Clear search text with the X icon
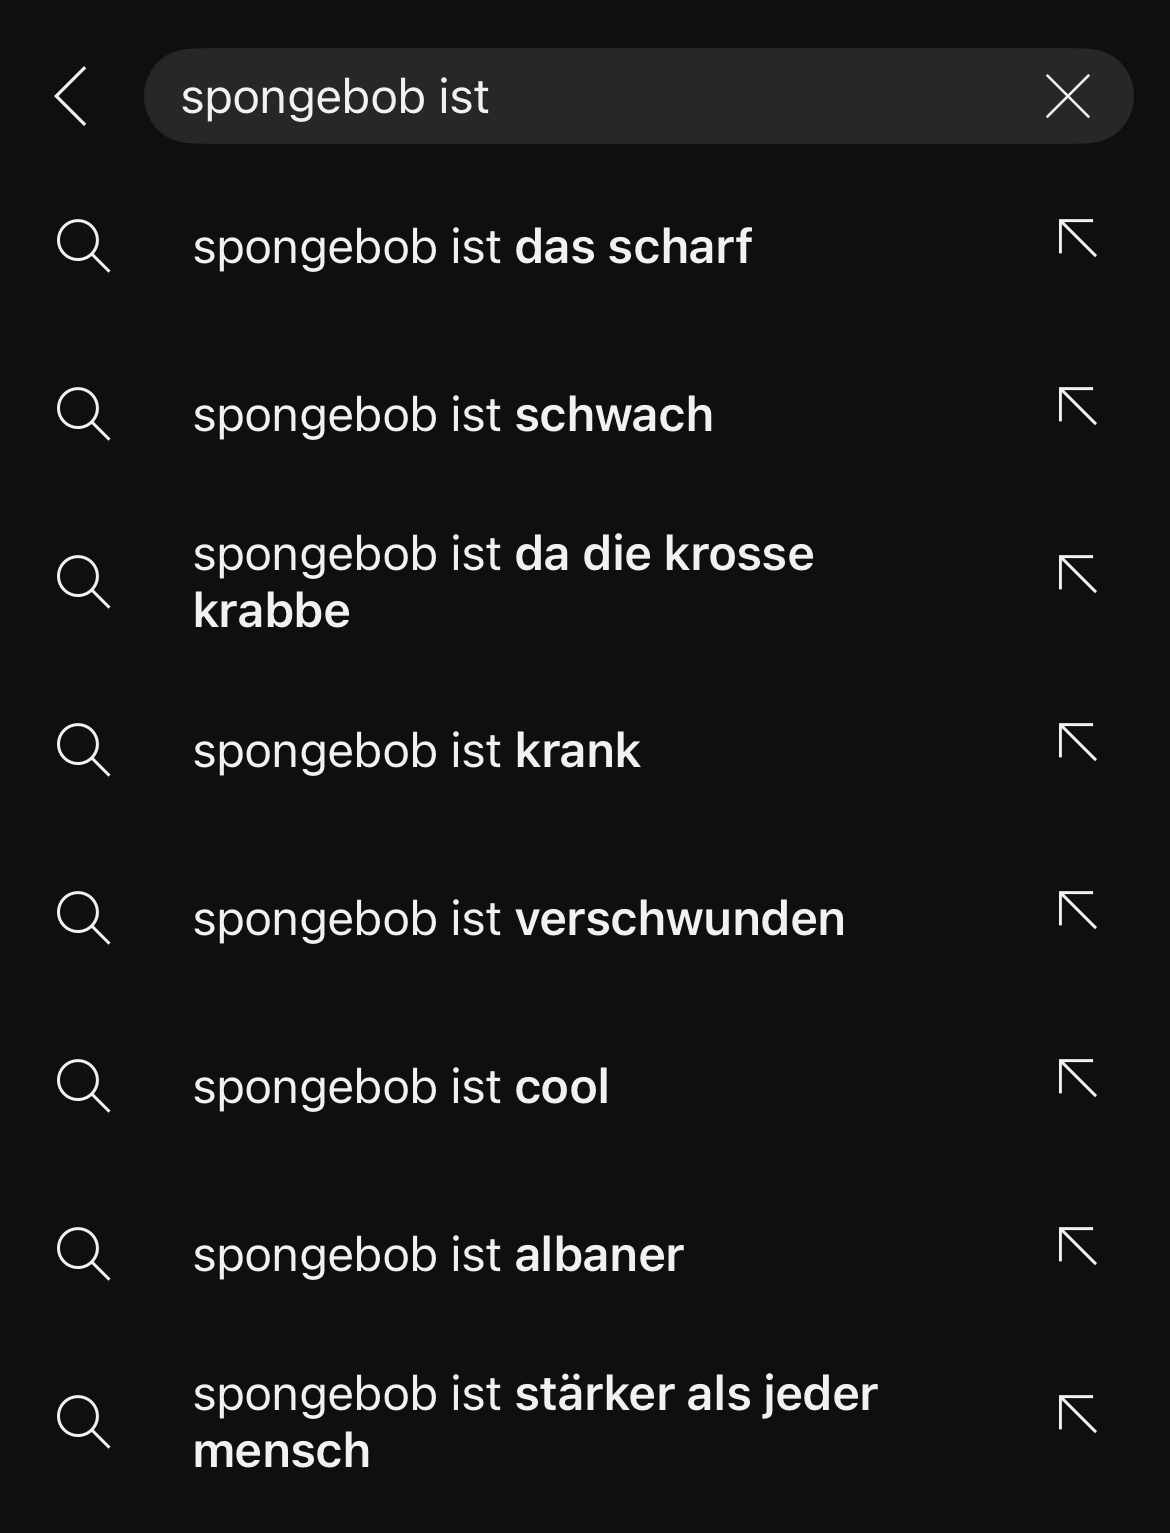Viewport: 1170px width, 1533px height. click(1067, 97)
